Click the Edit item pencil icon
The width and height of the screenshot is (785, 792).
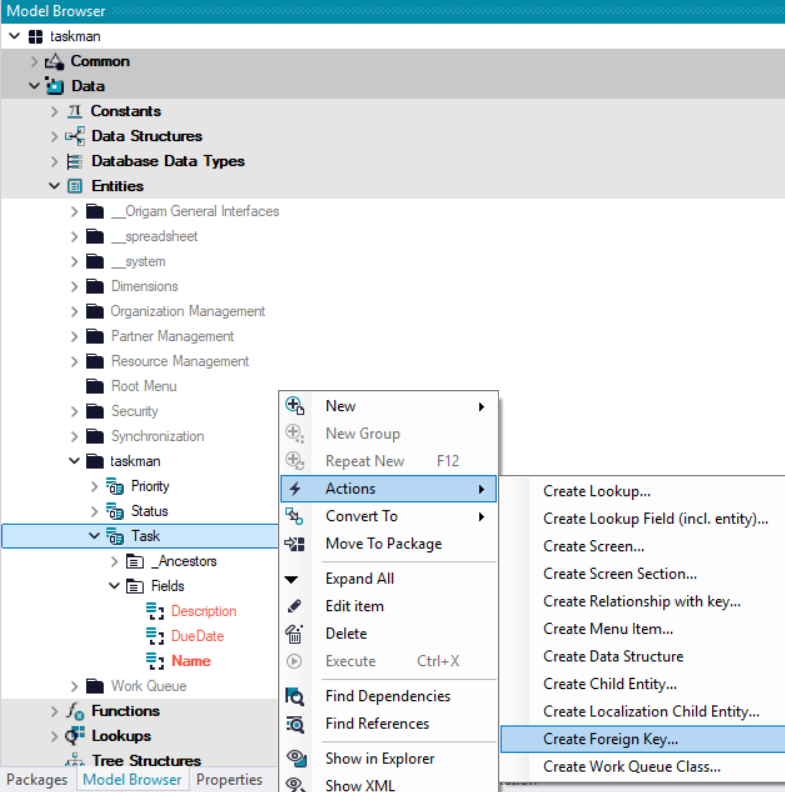(294, 606)
